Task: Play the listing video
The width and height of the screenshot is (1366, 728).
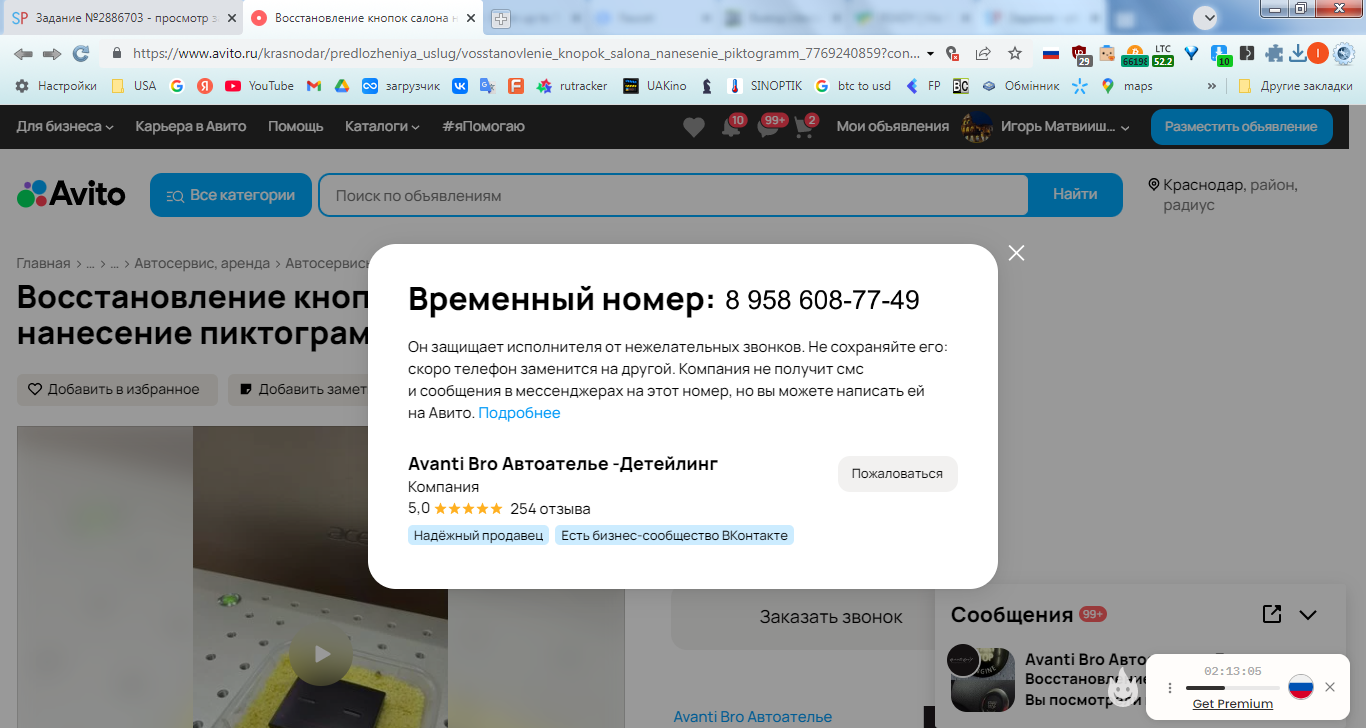Action: (x=322, y=654)
